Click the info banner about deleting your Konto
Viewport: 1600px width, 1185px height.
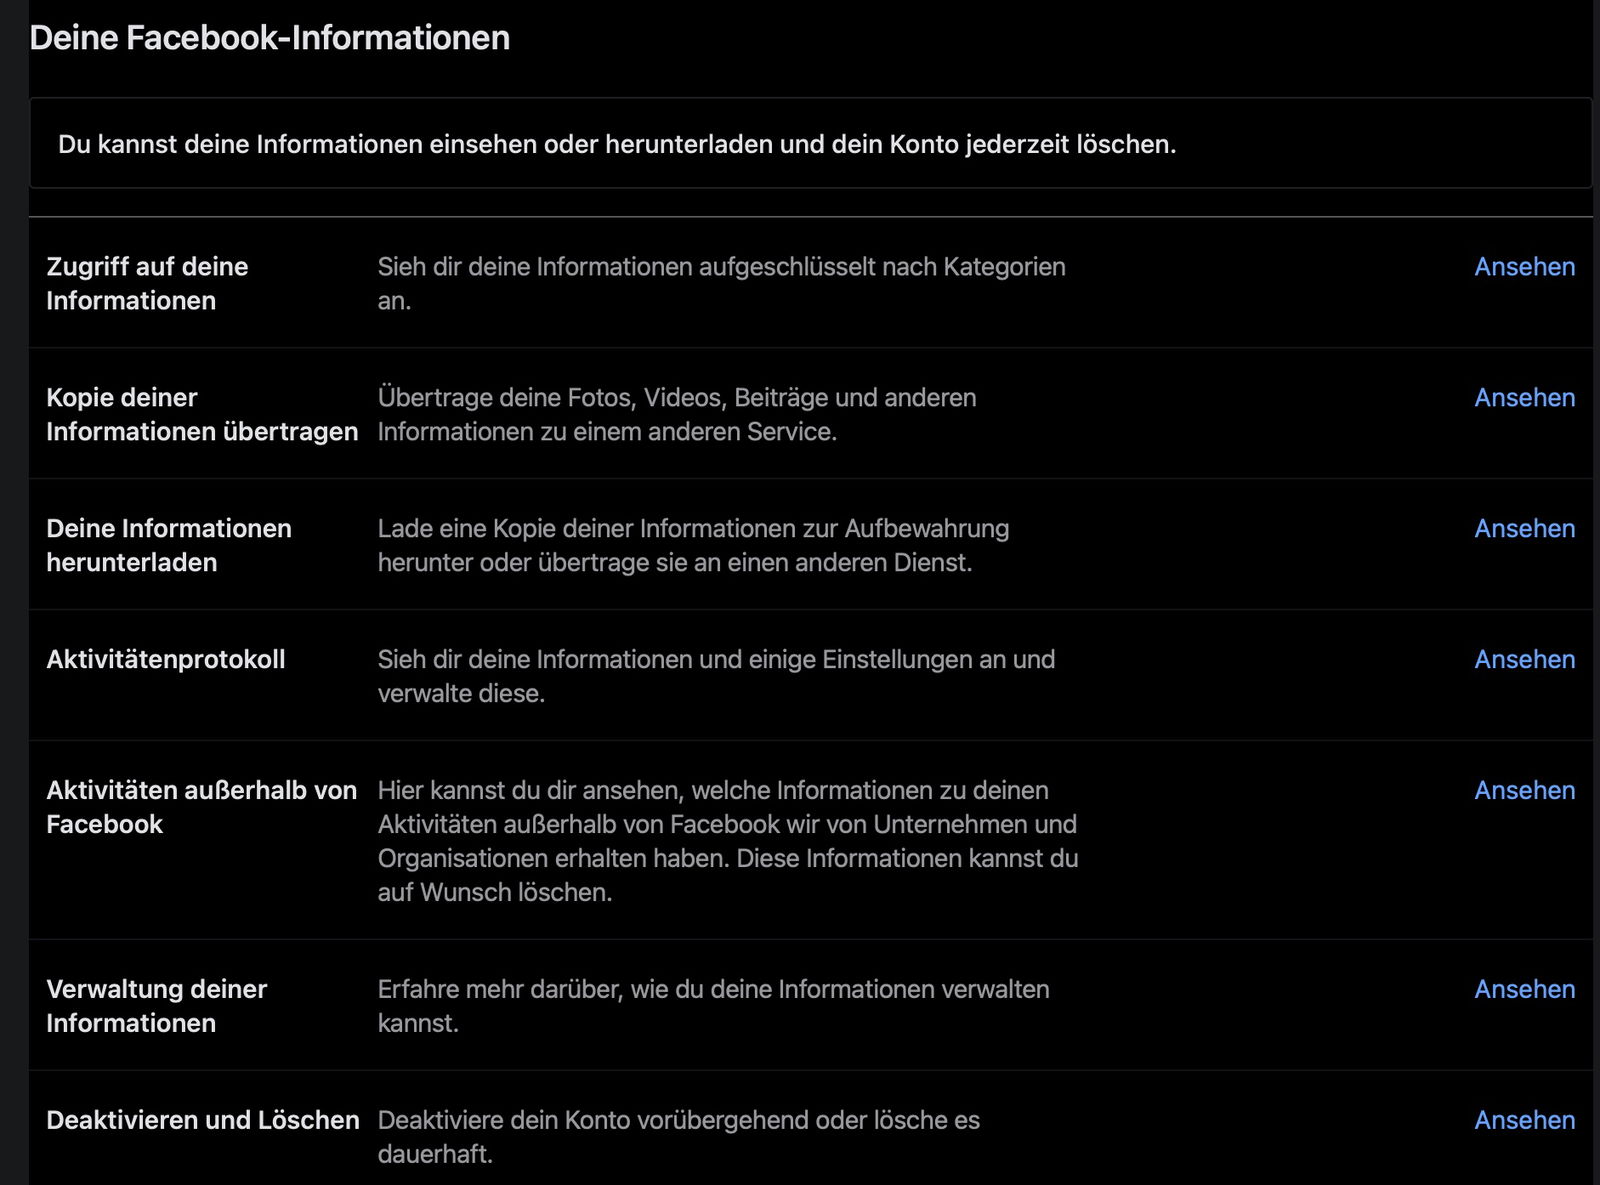click(617, 145)
